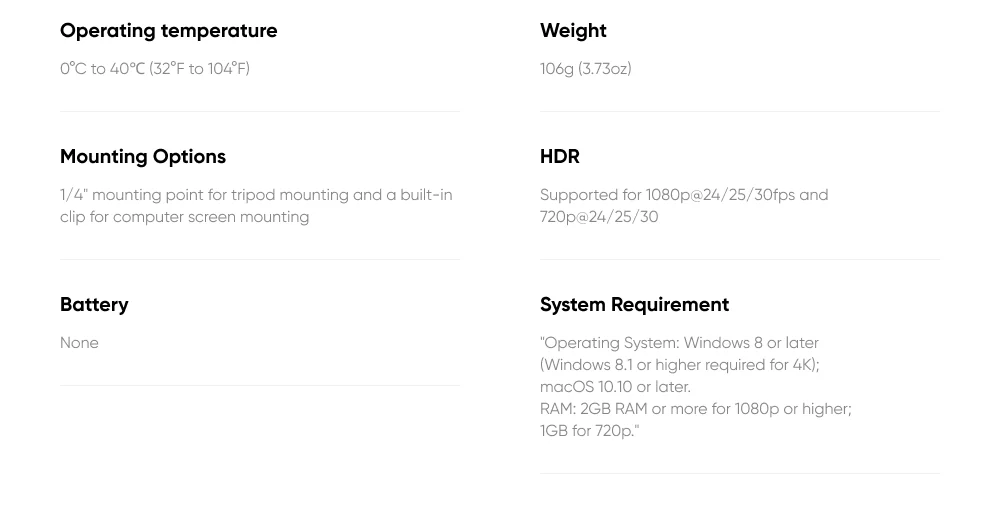The width and height of the screenshot is (1000, 518).
Task: Click the System Requirement heading
Action: point(634,305)
